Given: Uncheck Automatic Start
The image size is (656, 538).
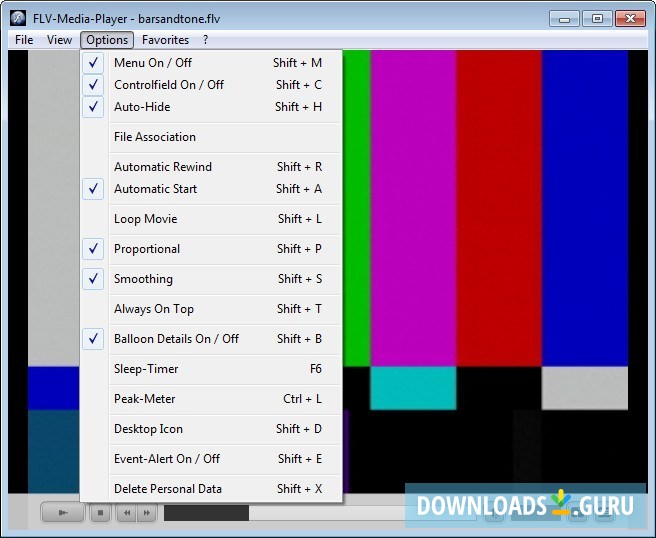Looking at the screenshot, I should tap(211, 189).
